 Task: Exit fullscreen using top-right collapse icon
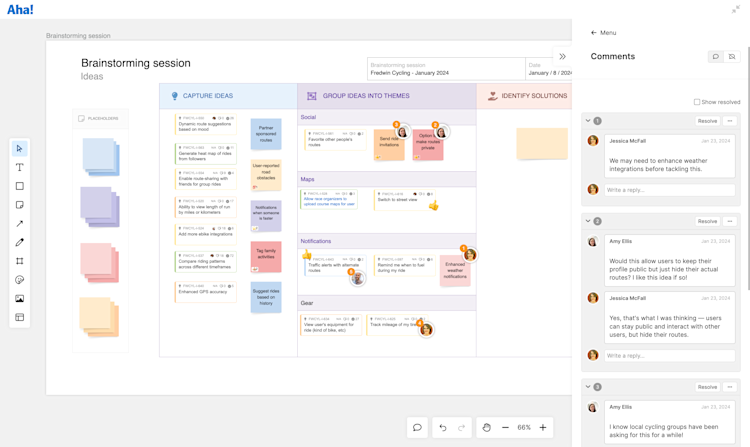(x=736, y=10)
